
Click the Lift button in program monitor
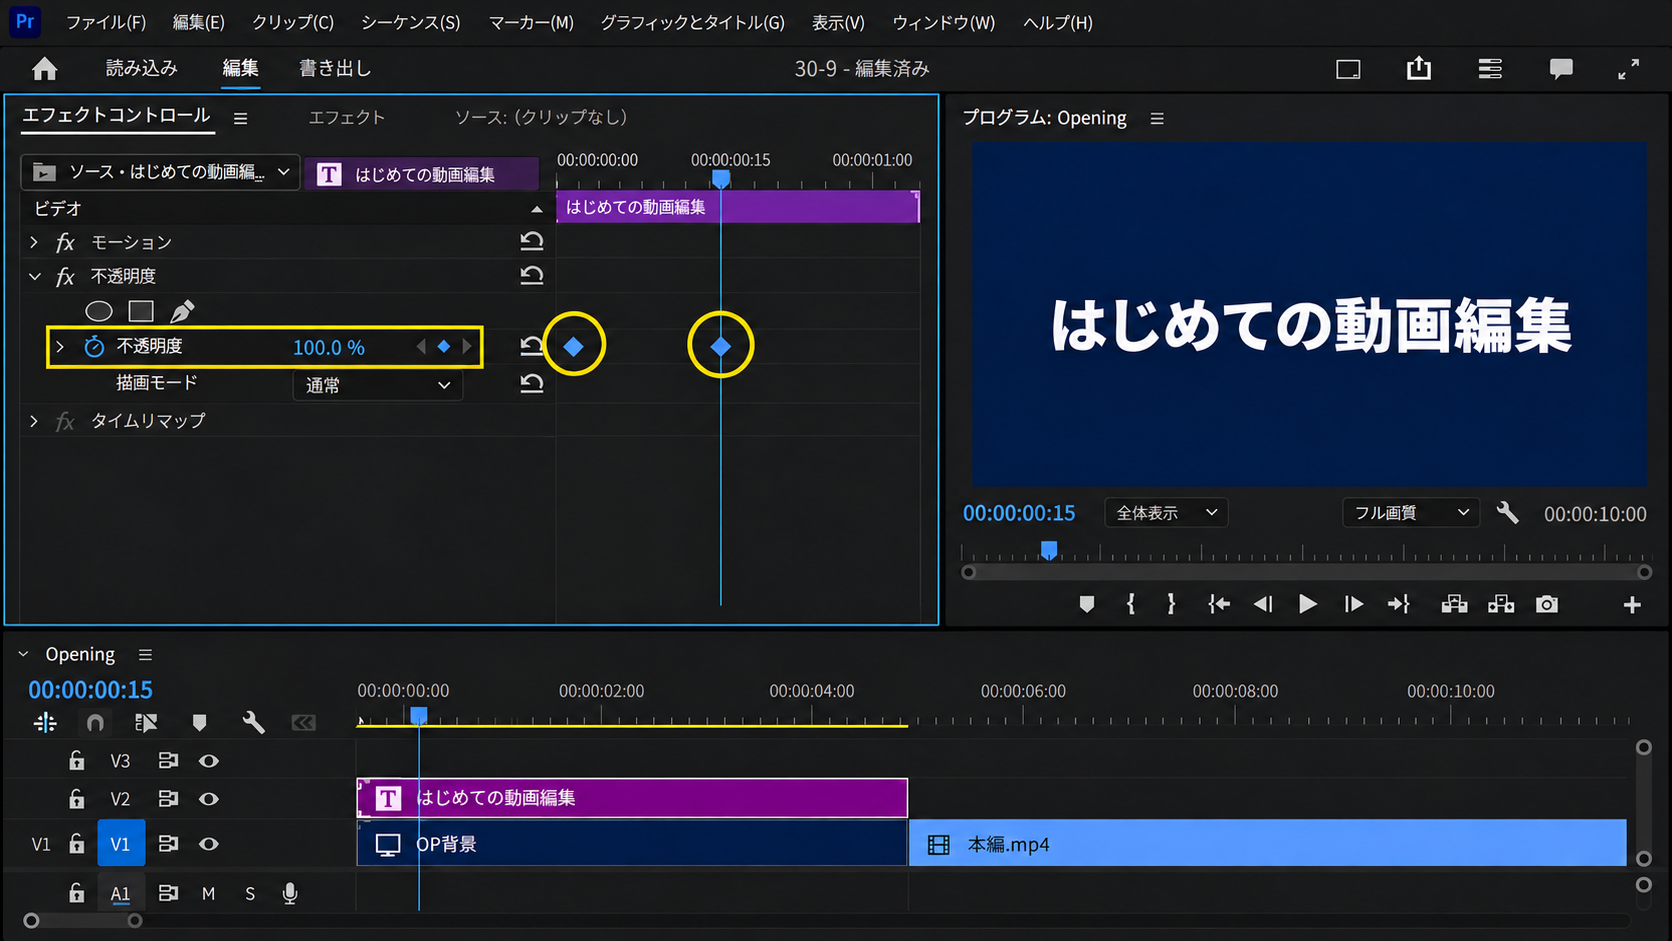tap(1454, 604)
